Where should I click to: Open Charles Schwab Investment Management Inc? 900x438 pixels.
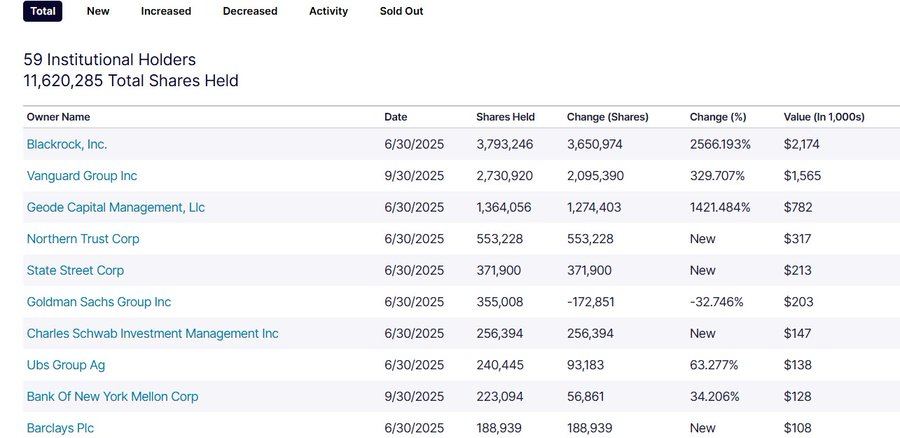point(152,333)
